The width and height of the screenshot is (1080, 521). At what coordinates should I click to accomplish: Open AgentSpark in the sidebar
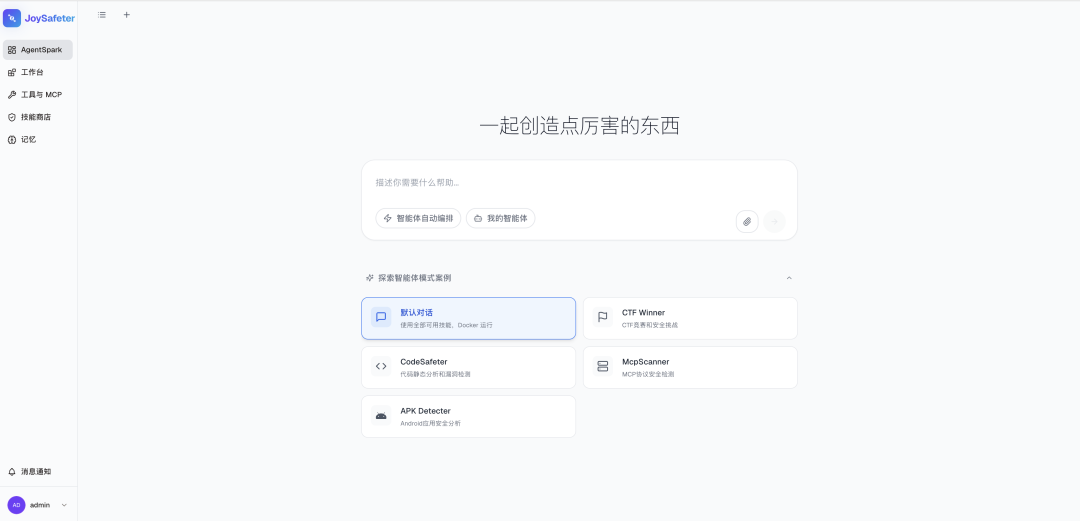tap(38, 50)
